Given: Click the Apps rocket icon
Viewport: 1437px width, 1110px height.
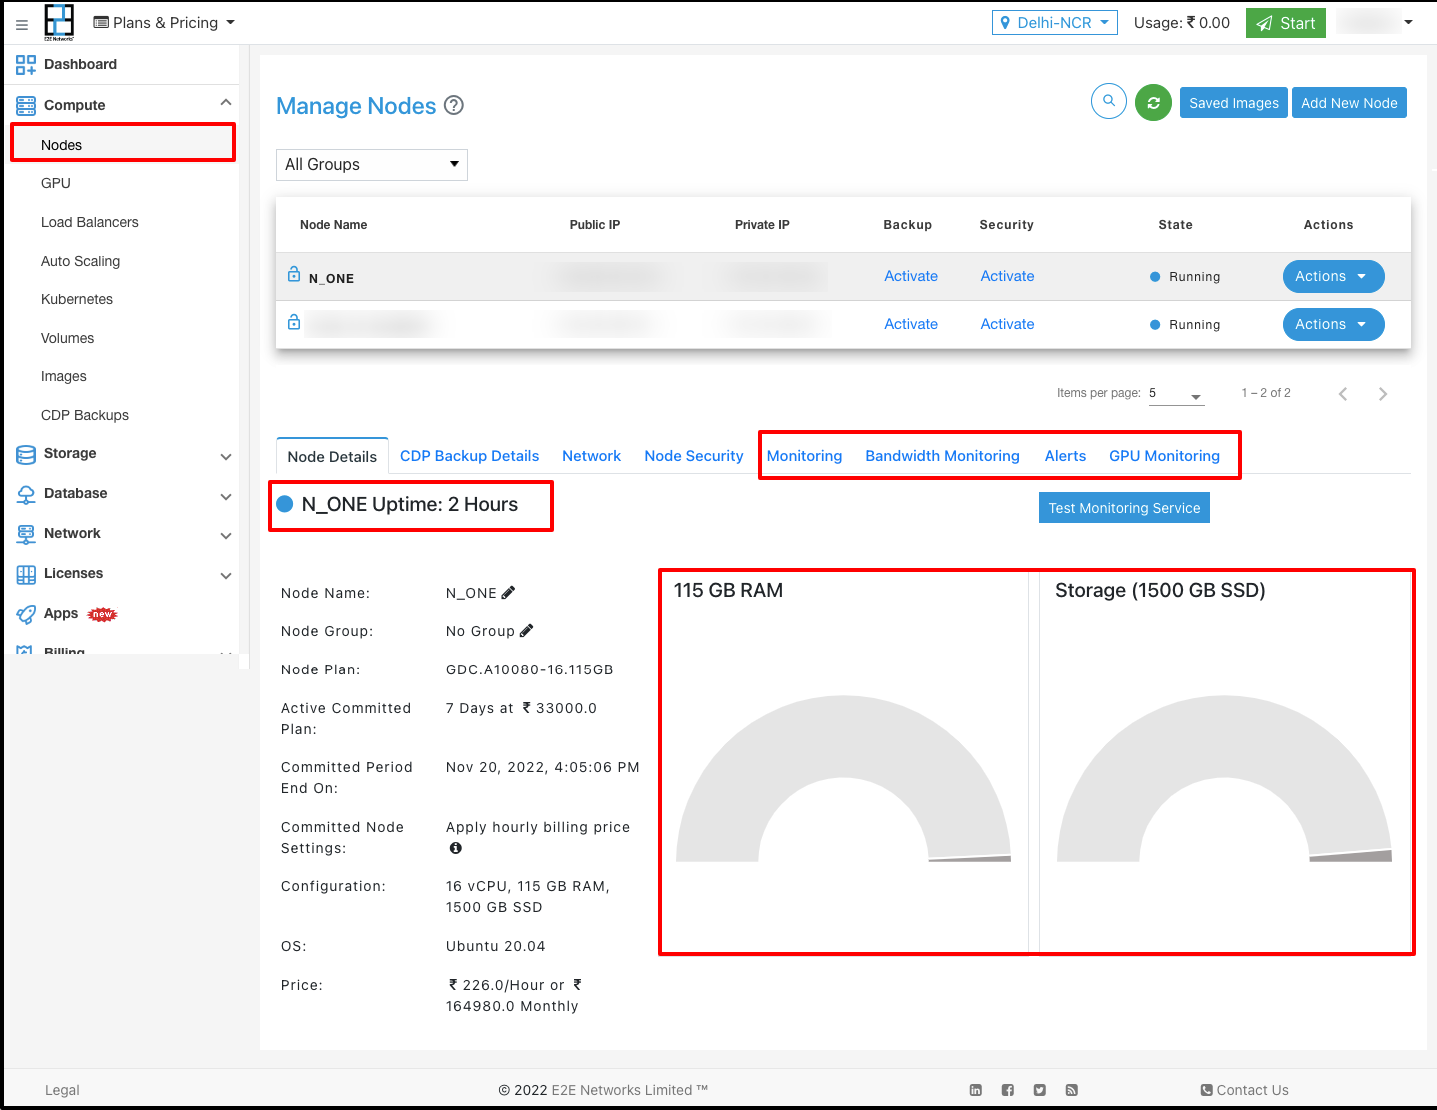Looking at the screenshot, I should click(x=26, y=614).
